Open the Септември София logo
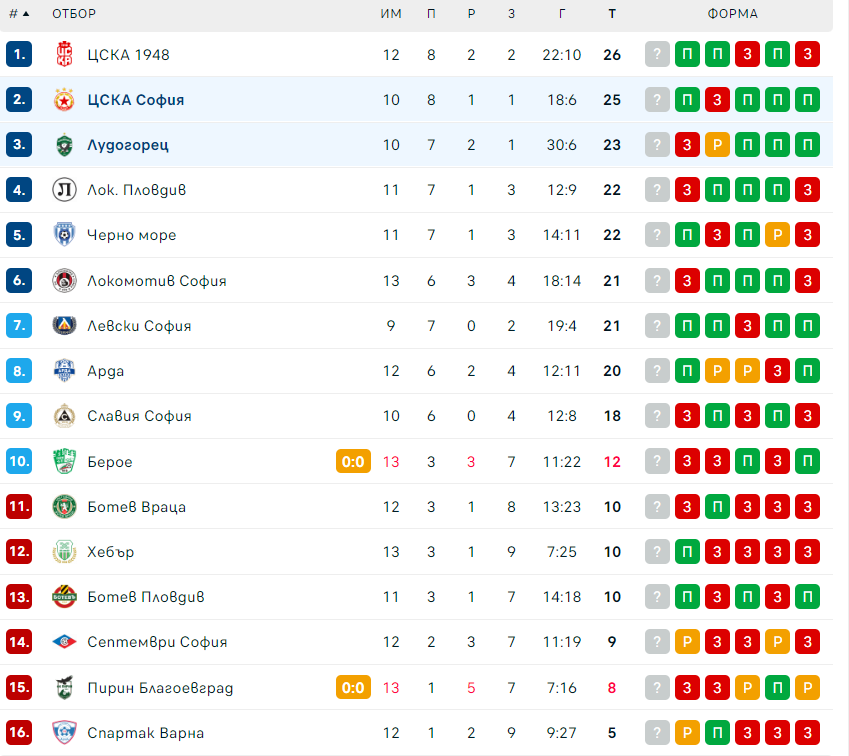Viewport: 849px width, 756px height. coord(64,642)
